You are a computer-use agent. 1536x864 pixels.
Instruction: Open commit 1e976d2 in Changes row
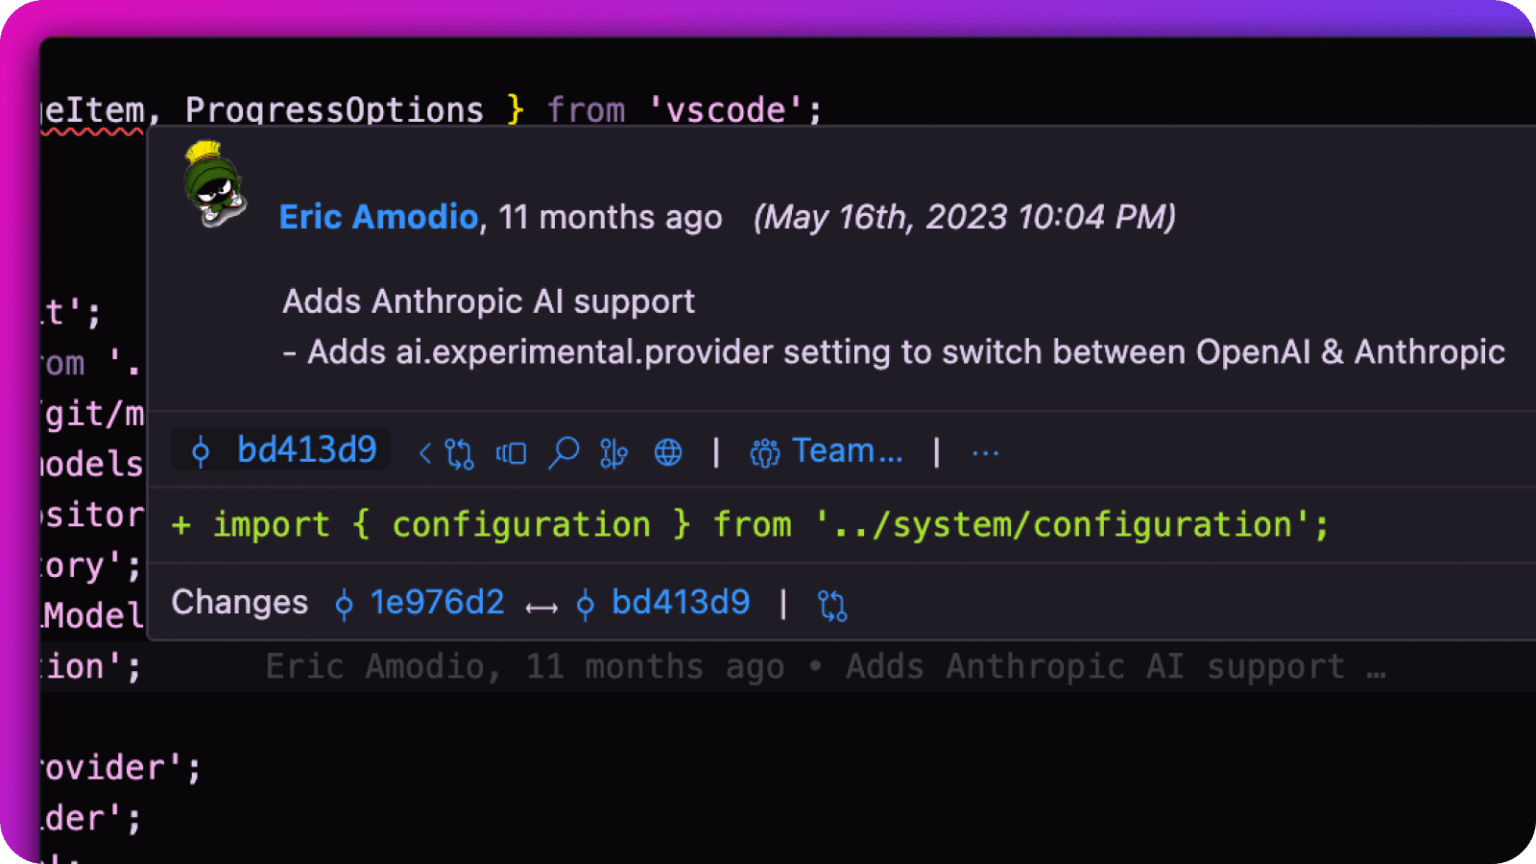(x=437, y=602)
